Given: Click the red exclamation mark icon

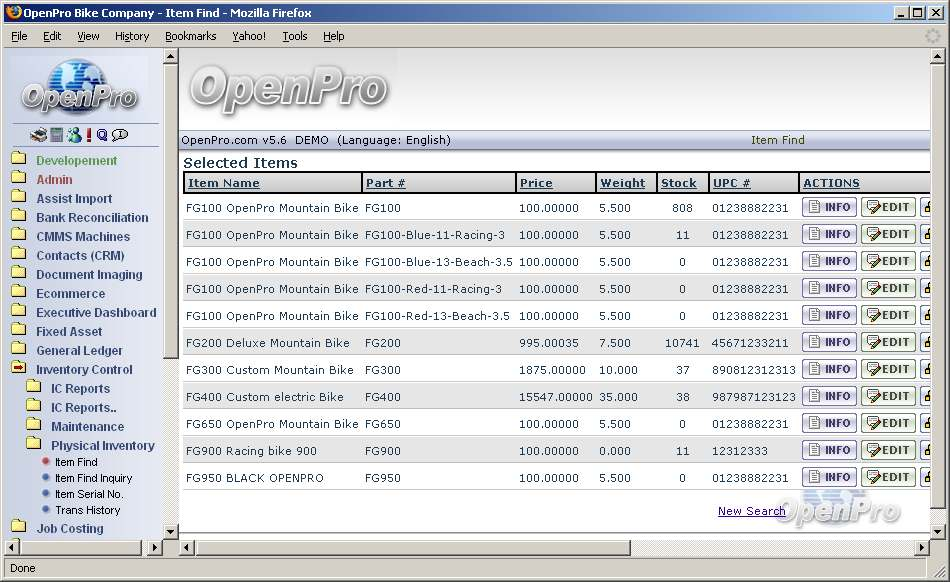Looking at the screenshot, I should click(x=88, y=135).
